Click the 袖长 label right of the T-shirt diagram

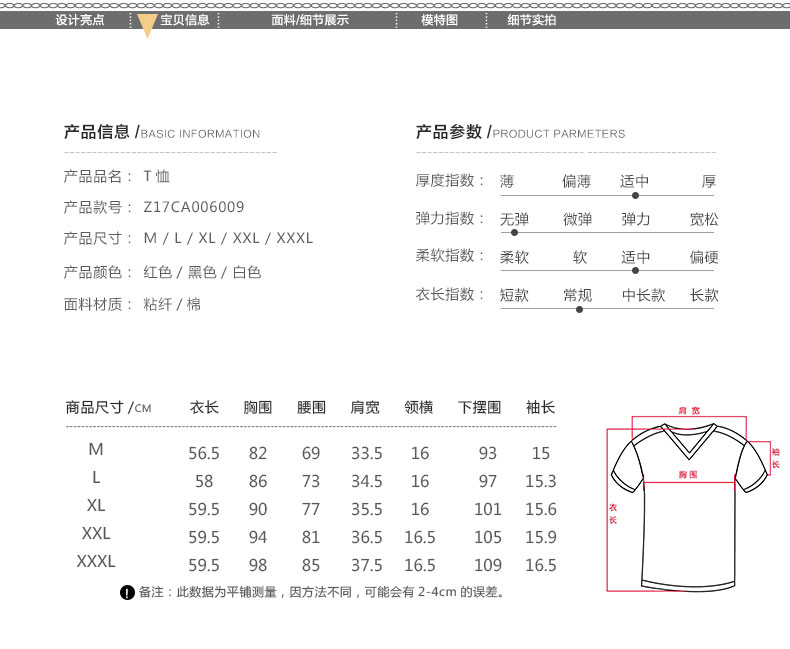pyautogui.click(x=776, y=457)
